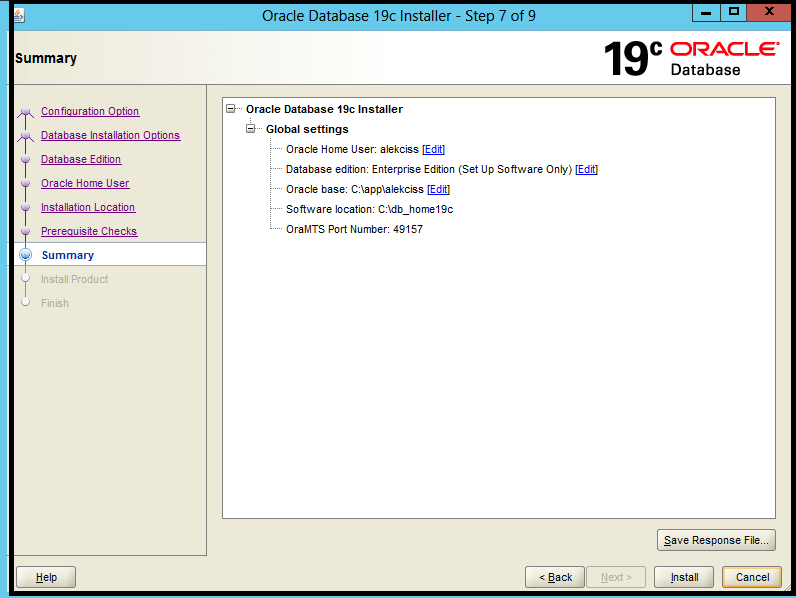Start installation with Install button
Screen dimensions: 796x598
point(684,577)
